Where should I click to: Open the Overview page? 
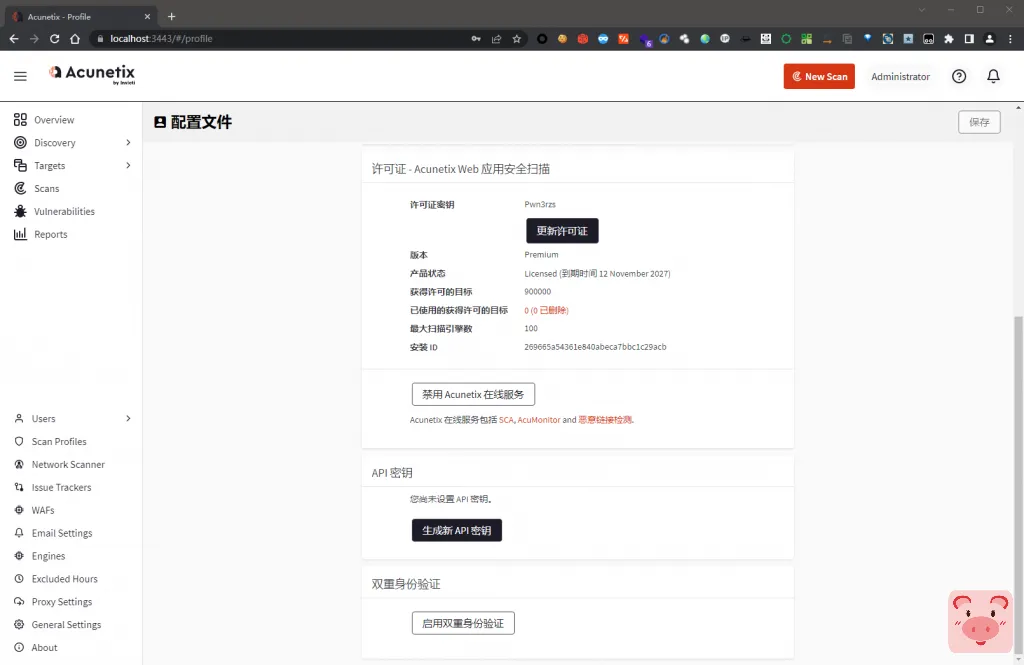click(54, 120)
